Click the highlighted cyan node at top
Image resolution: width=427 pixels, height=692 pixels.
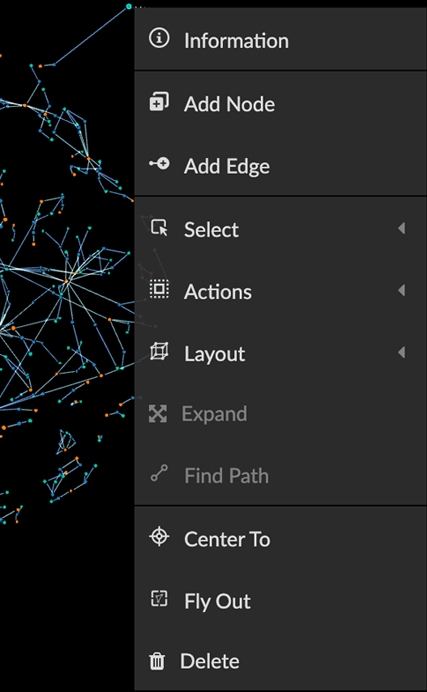click(x=129, y=6)
